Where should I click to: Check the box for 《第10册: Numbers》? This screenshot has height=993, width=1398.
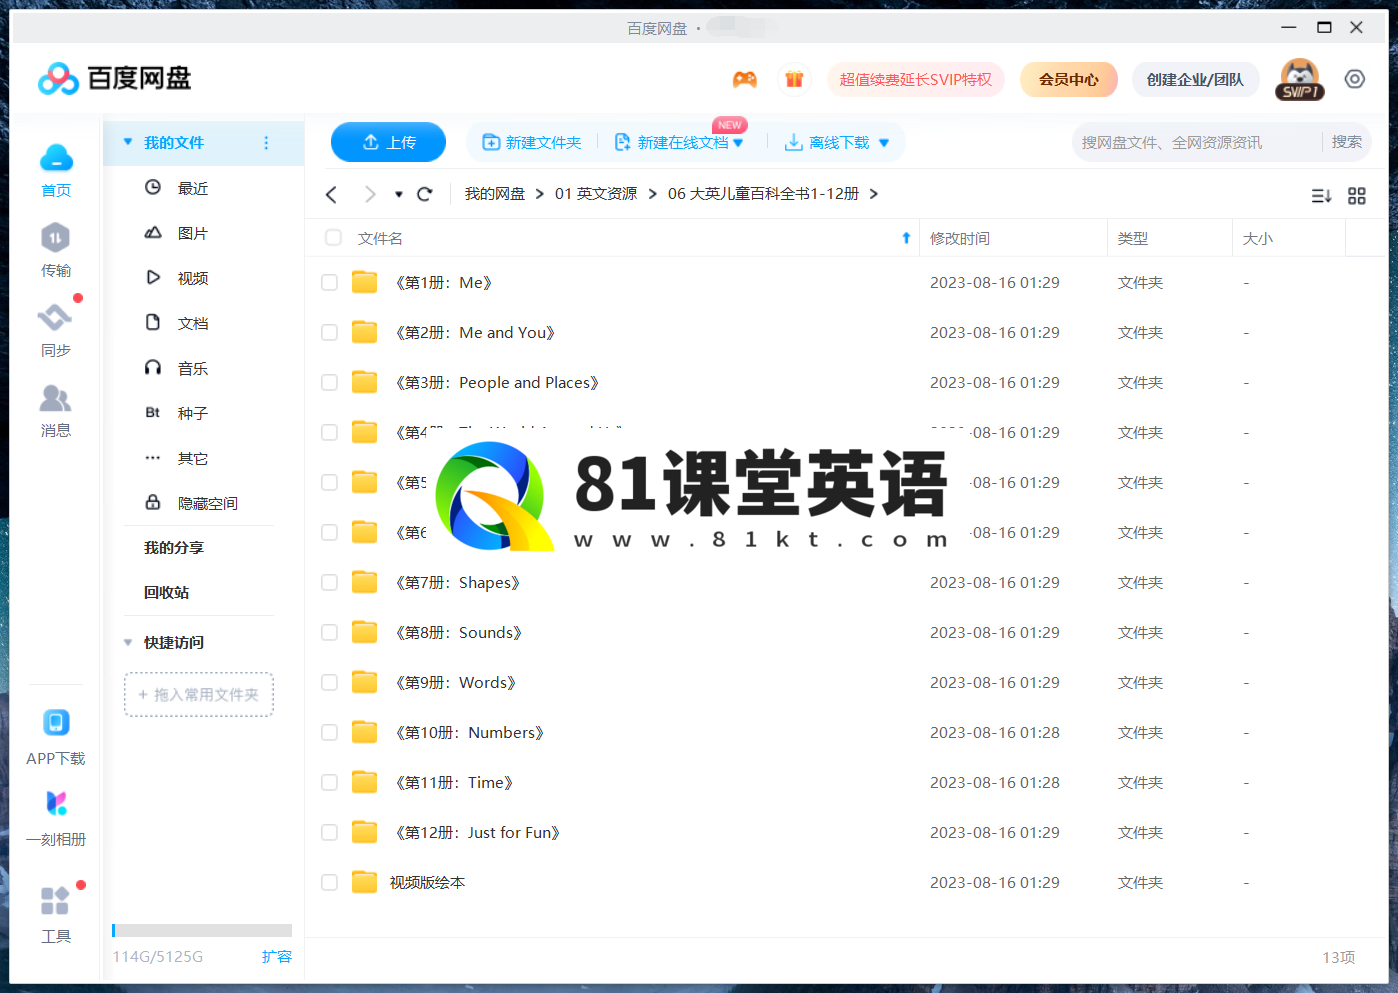pyautogui.click(x=329, y=733)
